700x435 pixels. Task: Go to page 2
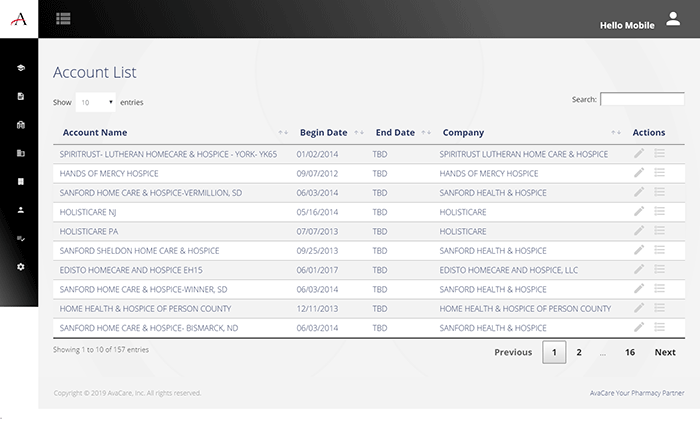[579, 352]
